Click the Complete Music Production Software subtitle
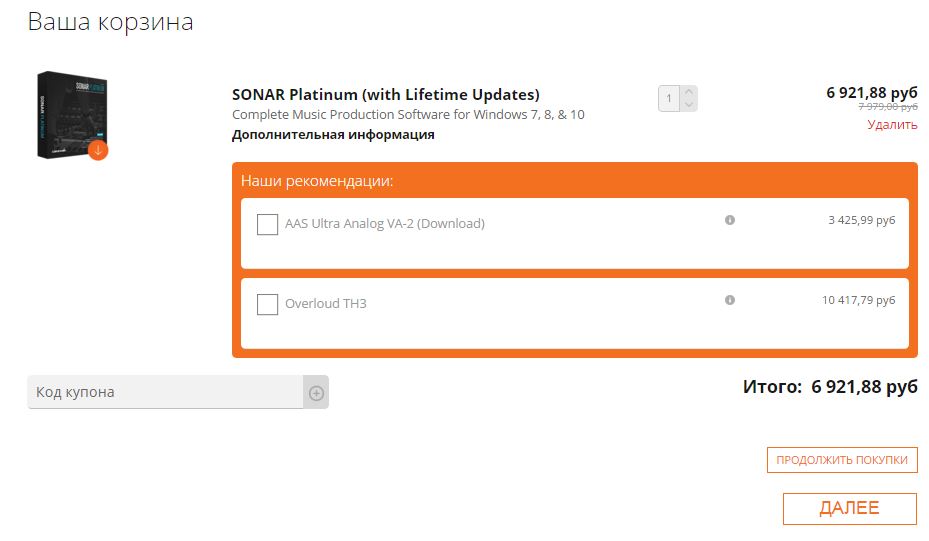Image resolution: width=929 pixels, height=541 pixels. [x=408, y=114]
